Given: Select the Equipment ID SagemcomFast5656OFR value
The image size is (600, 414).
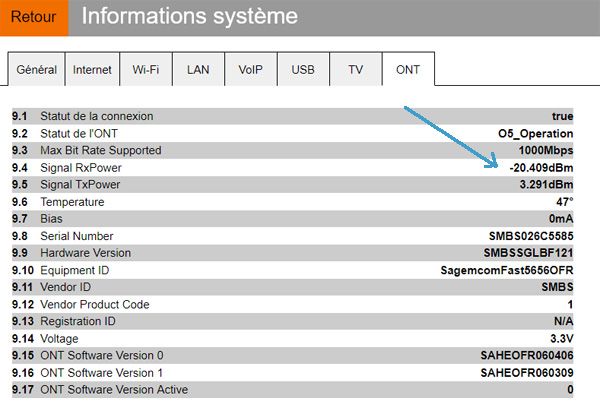Looking at the screenshot, I should click(507, 270).
